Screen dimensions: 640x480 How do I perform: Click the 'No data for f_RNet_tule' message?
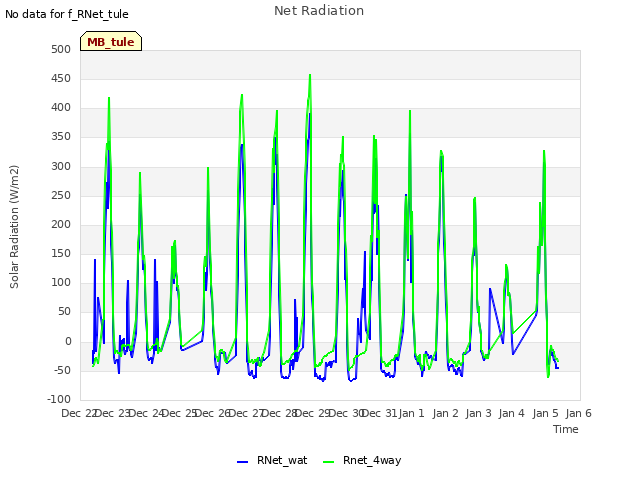click(67, 14)
